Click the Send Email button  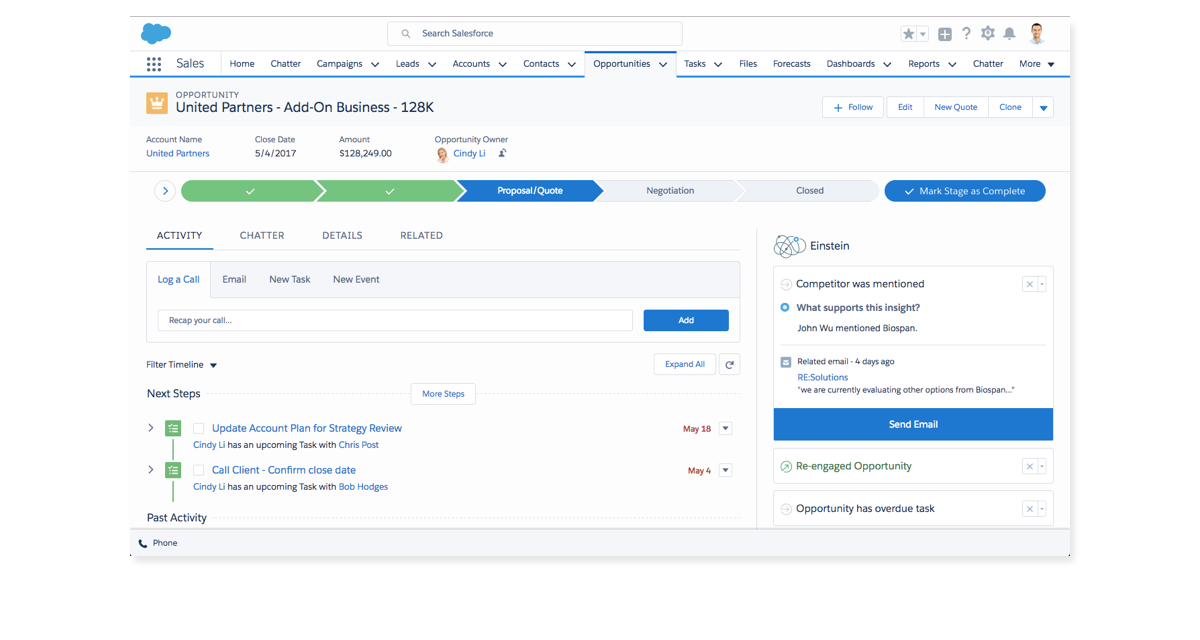(913, 424)
